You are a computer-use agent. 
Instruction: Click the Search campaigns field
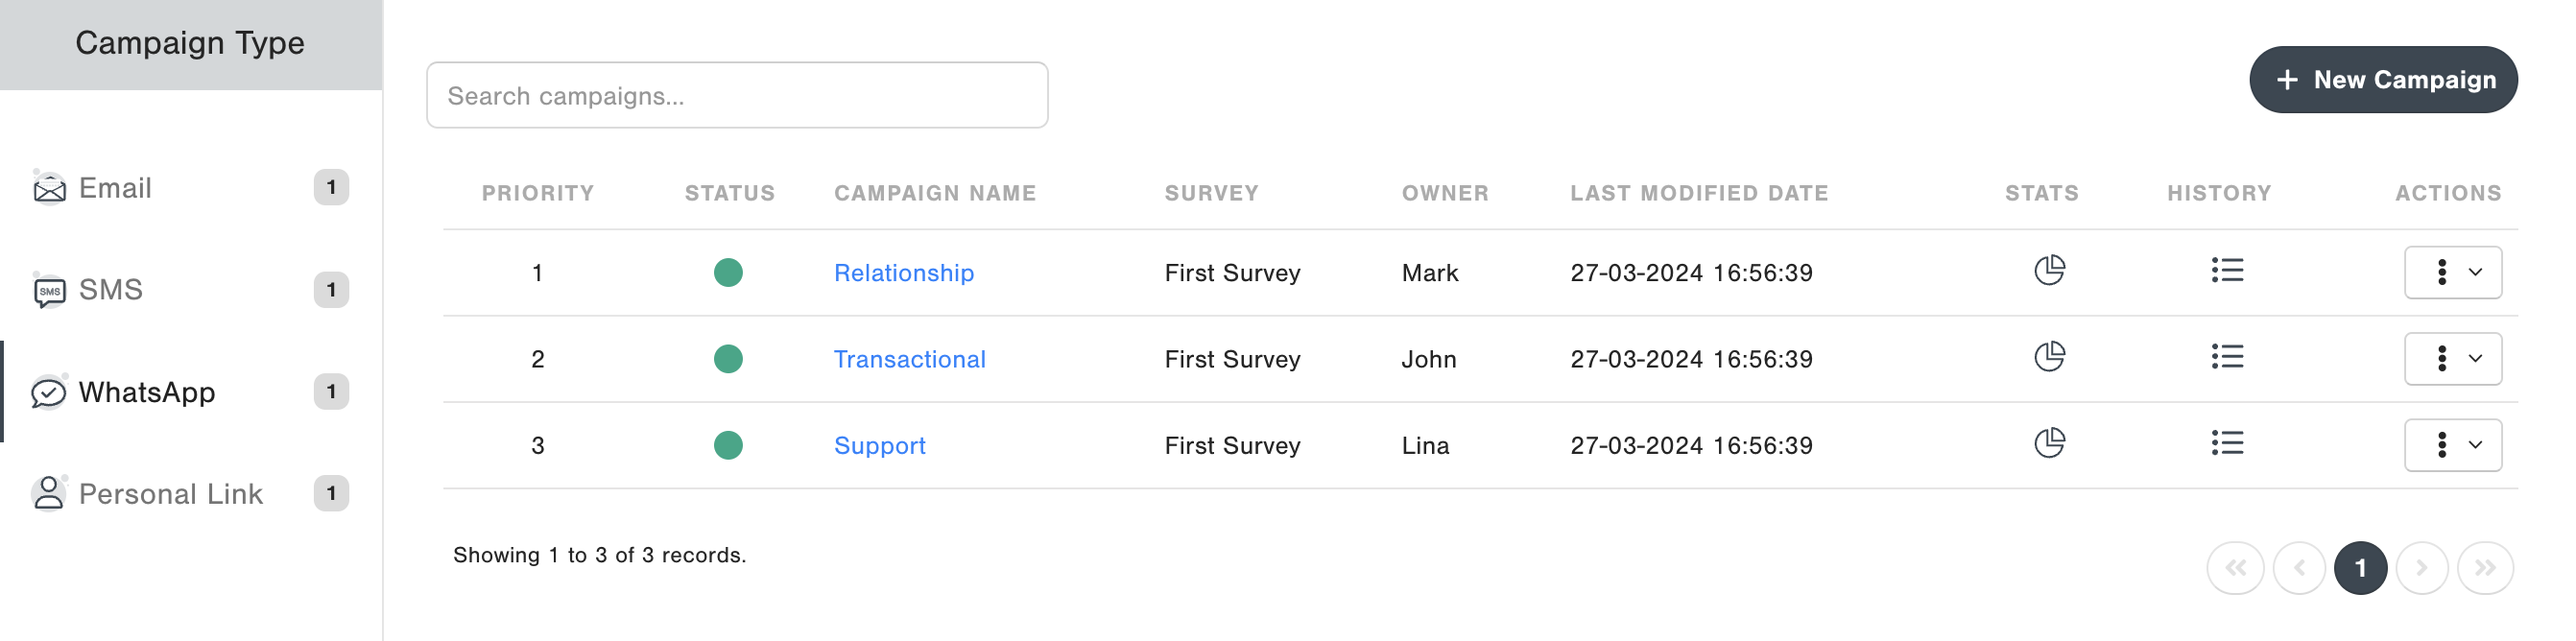[737, 96]
